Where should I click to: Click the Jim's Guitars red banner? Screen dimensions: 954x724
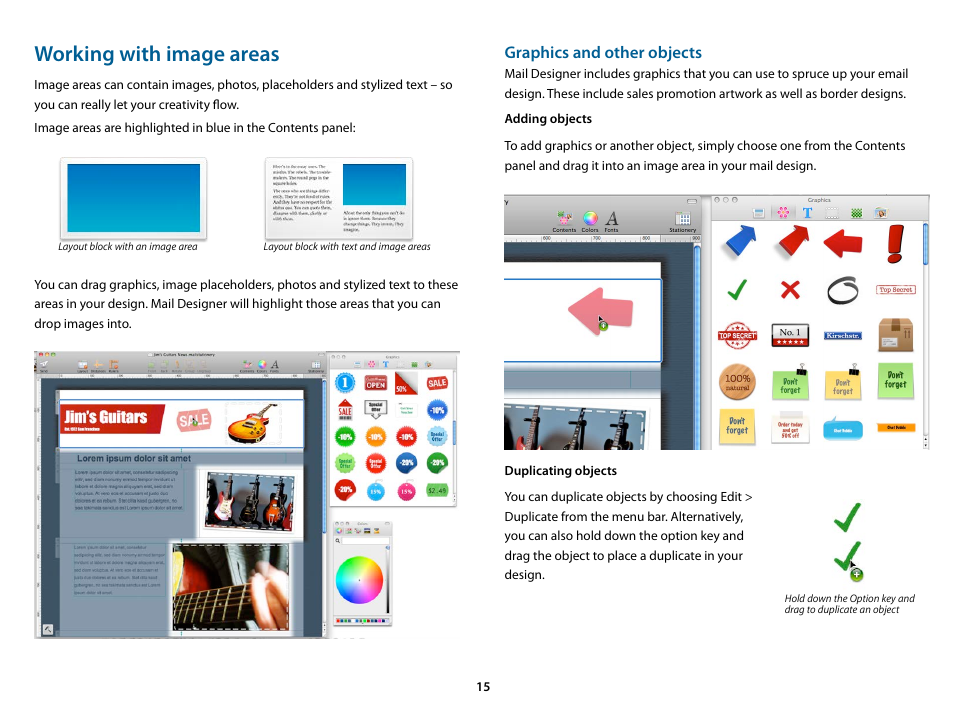pos(113,419)
